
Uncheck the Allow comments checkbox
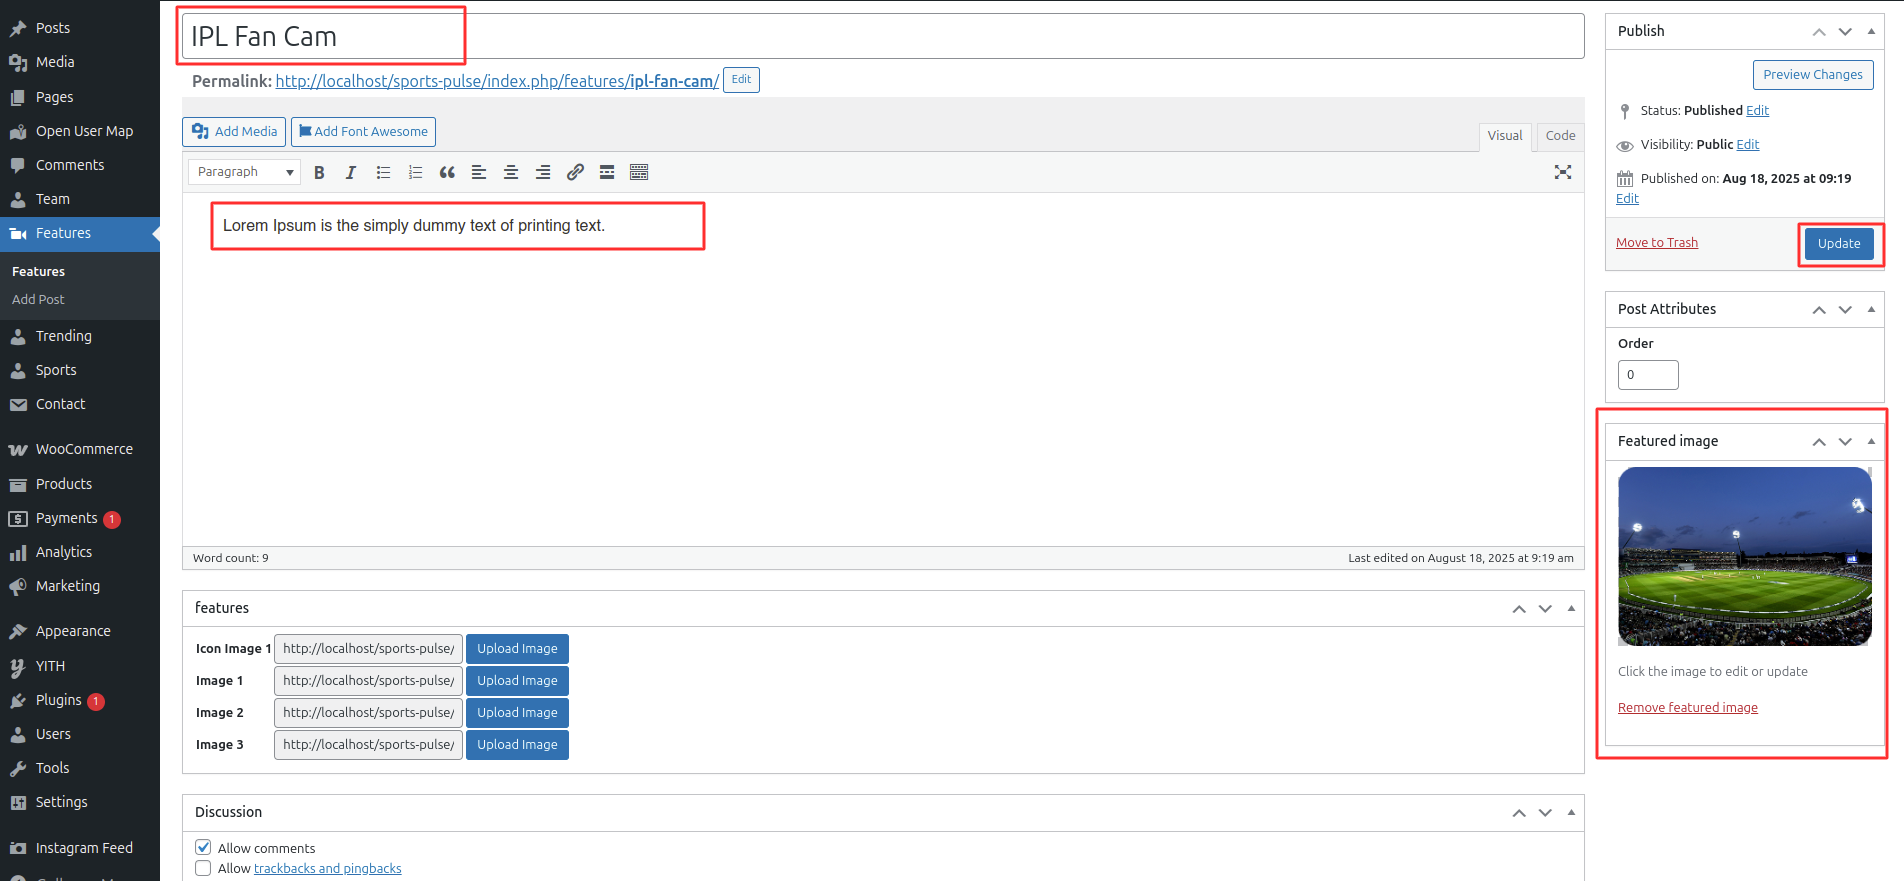[204, 847]
